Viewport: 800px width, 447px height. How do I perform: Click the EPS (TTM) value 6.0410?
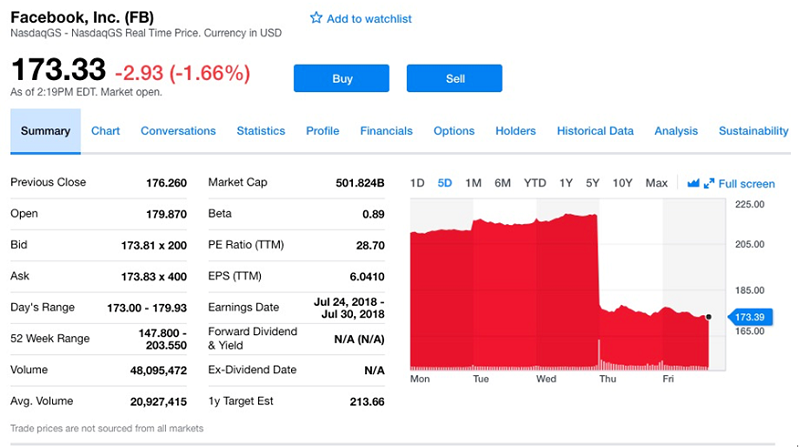367,277
